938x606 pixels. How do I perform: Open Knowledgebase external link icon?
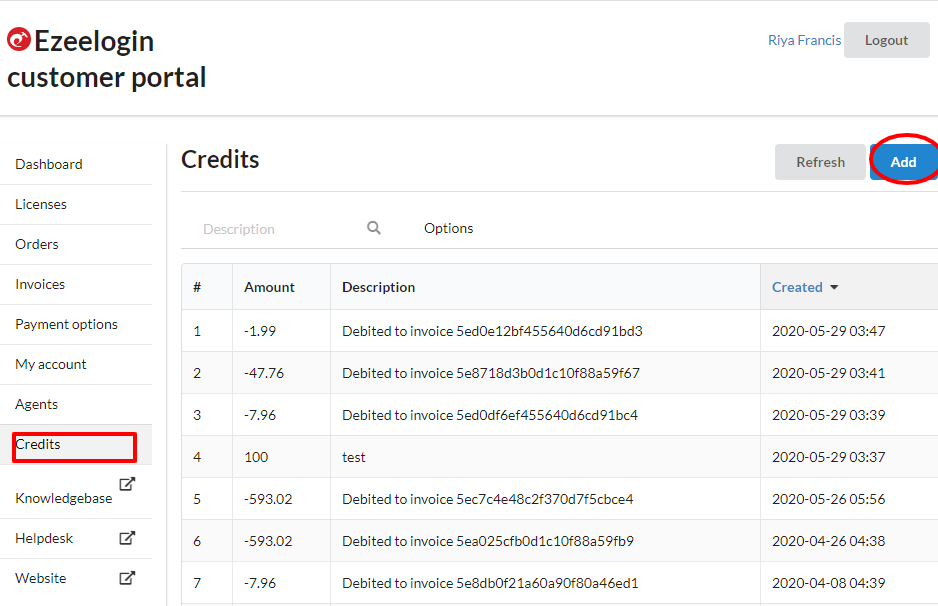click(127, 484)
